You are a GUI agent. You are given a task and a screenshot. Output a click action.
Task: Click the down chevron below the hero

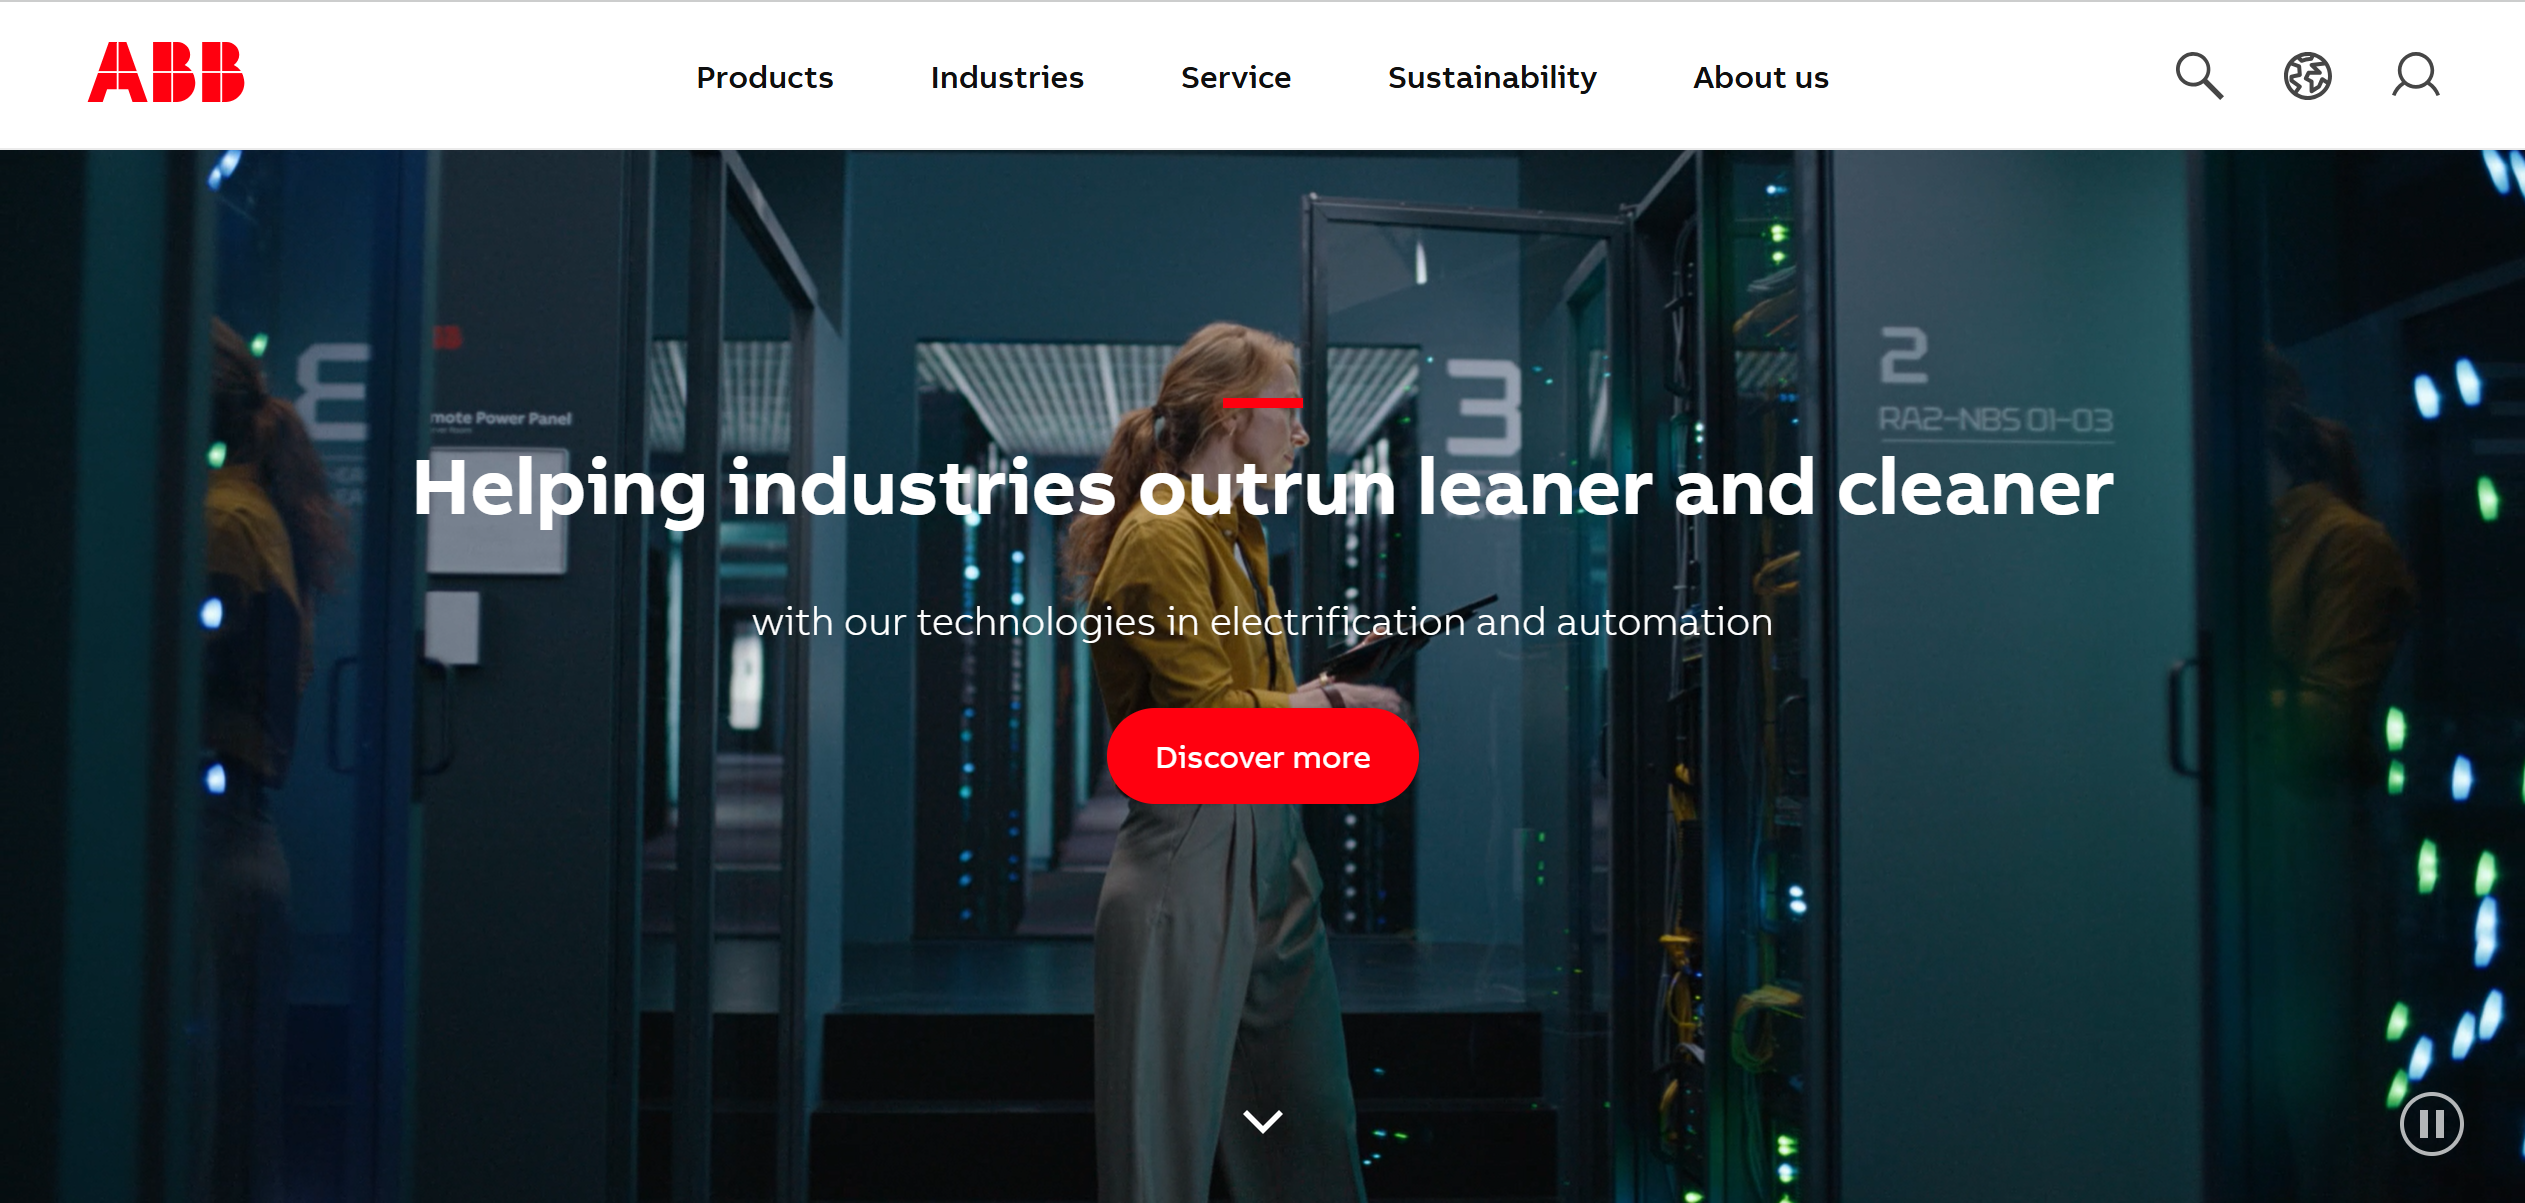pyautogui.click(x=1262, y=1121)
